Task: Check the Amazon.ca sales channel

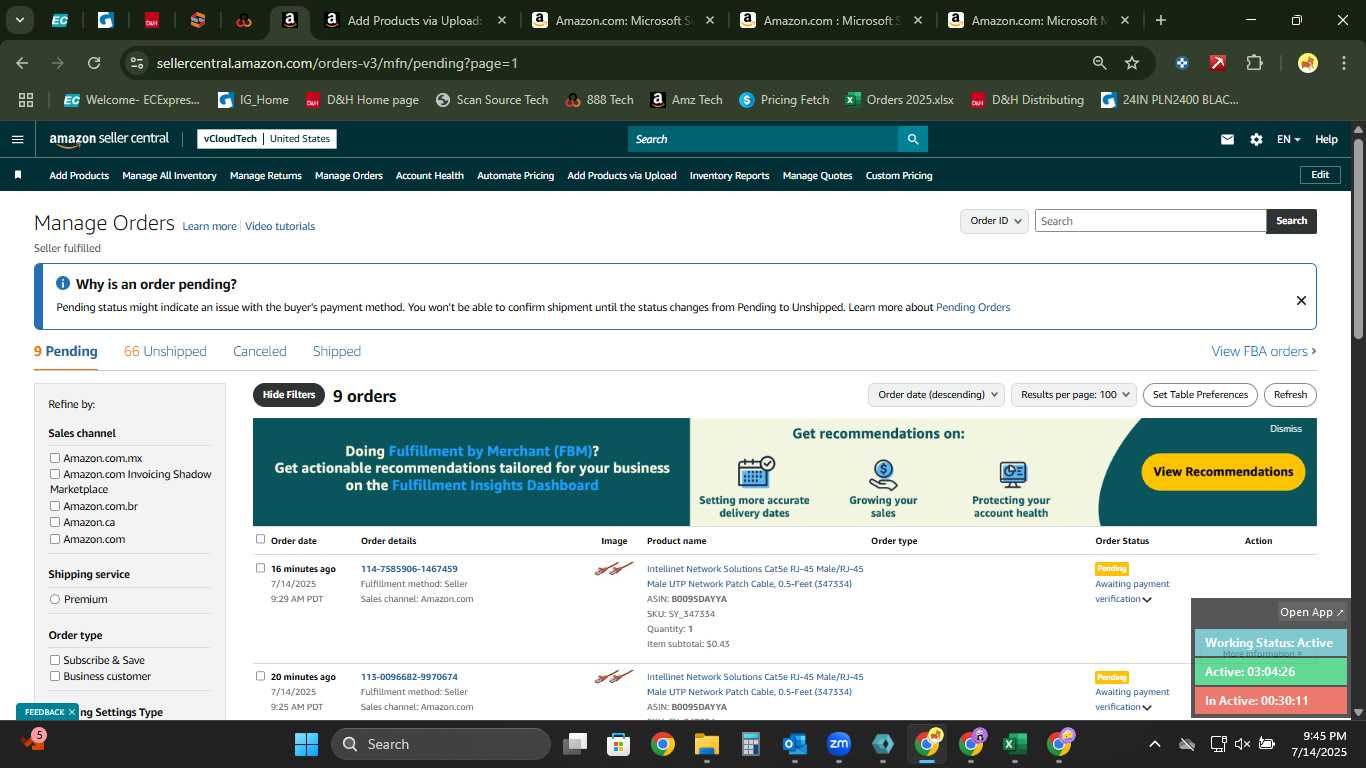Action: tap(55, 522)
